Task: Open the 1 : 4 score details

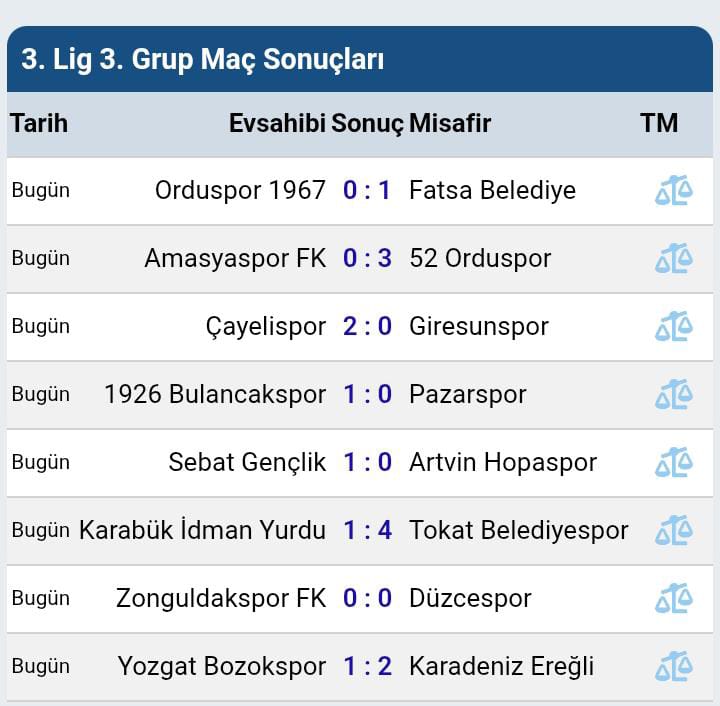Action: (x=367, y=530)
